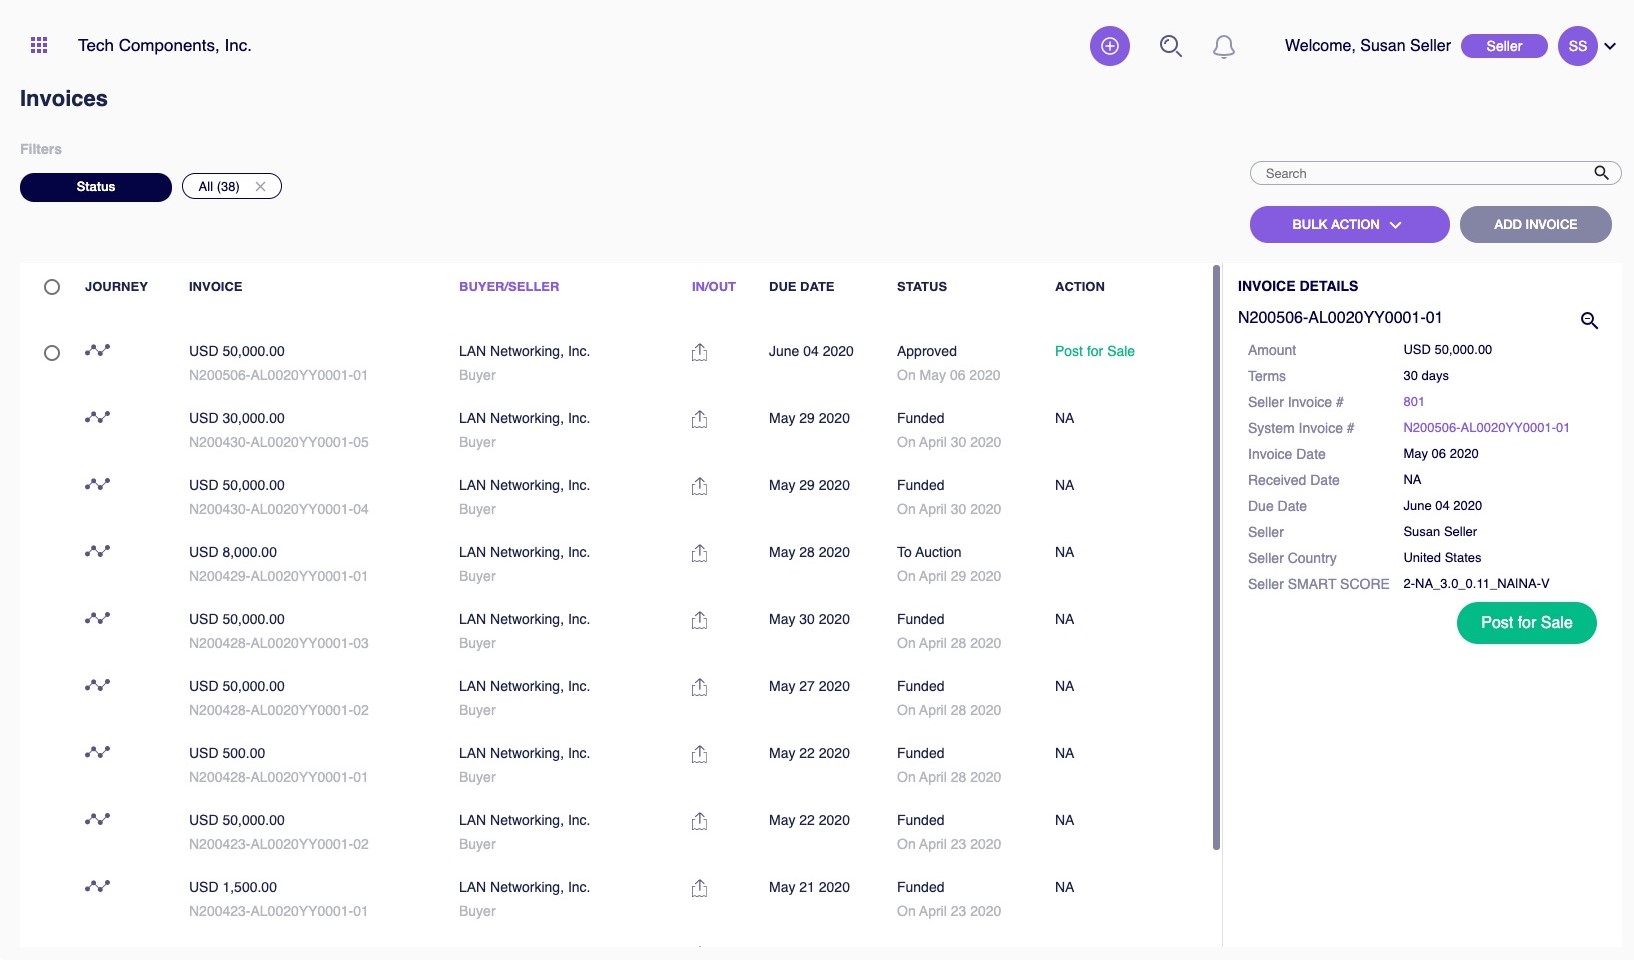Screen dimensions: 1634x960
Task: Open system invoice N200506-AL0020YY0001-01 link
Action: pyautogui.click(x=1485, y=428)
